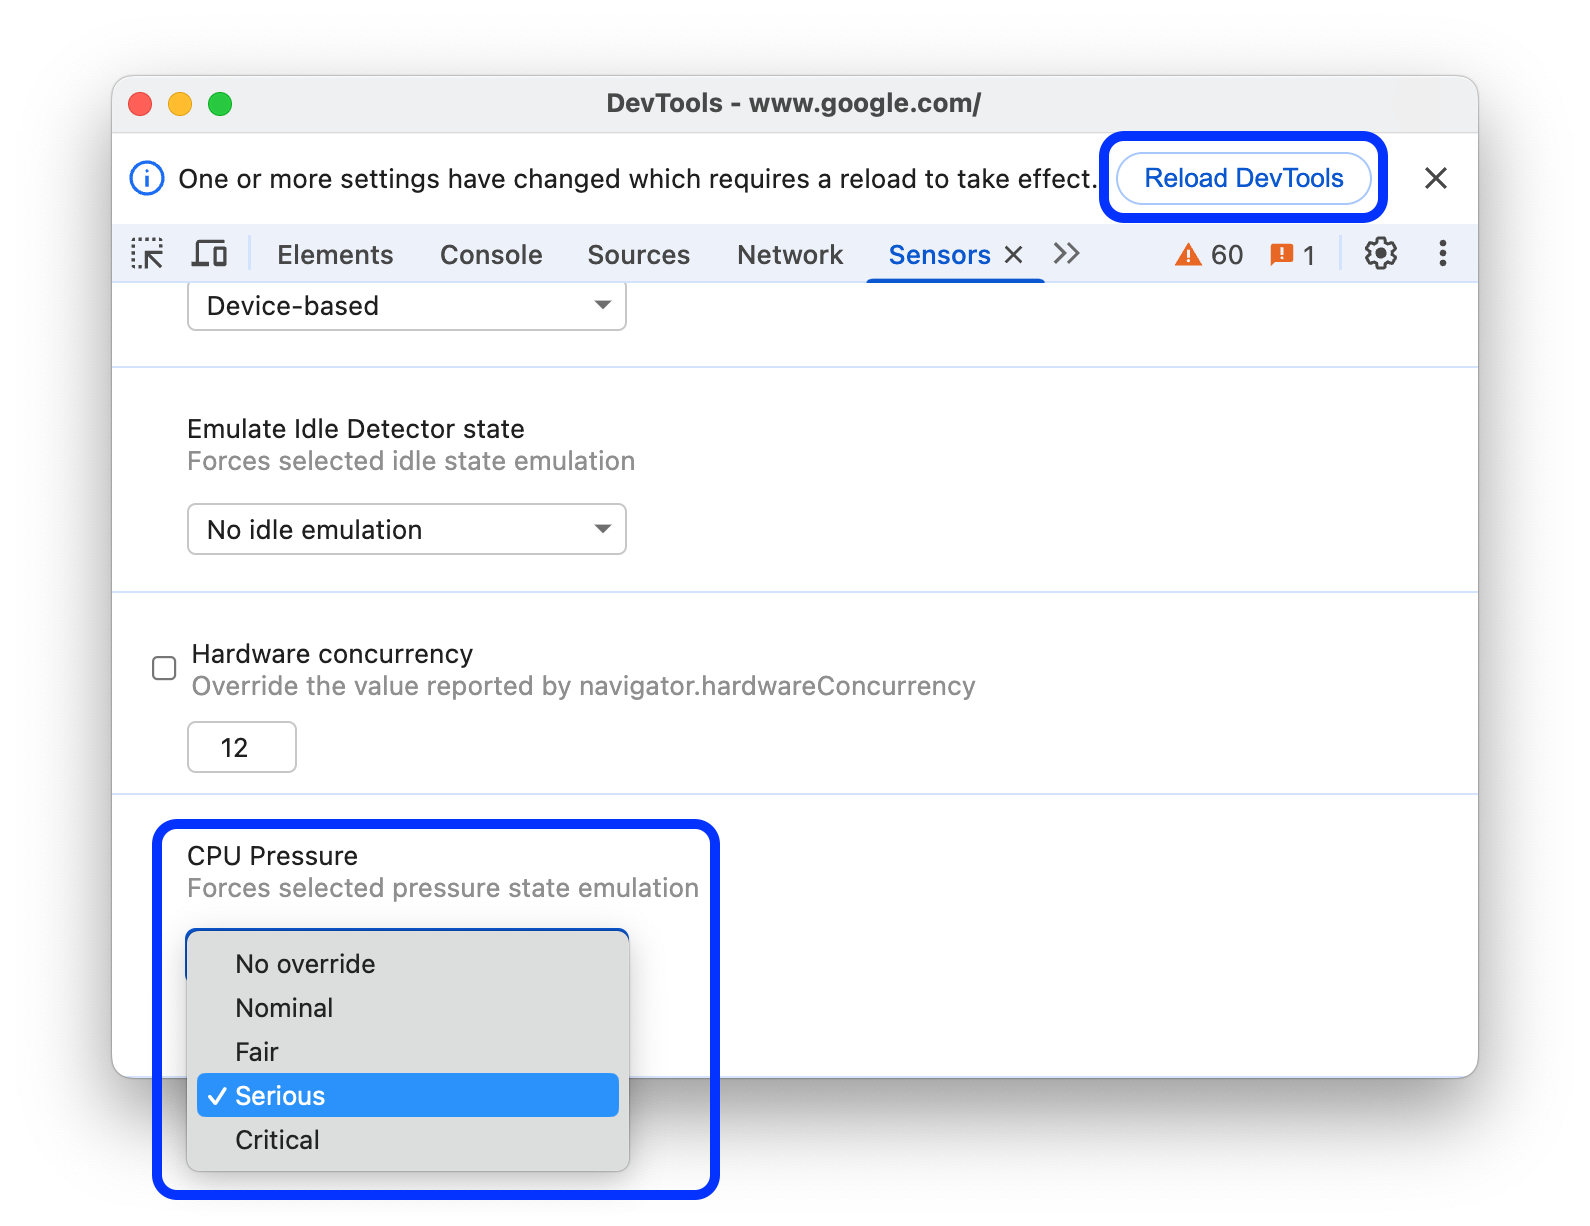The width and height of the screenshot is (1590, 1226).
Task: Click the Reload DevTools button
Action: coord(1243,178)
